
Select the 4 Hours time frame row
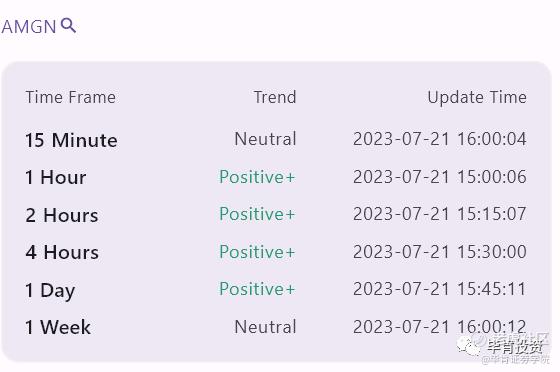pos(276,252)
